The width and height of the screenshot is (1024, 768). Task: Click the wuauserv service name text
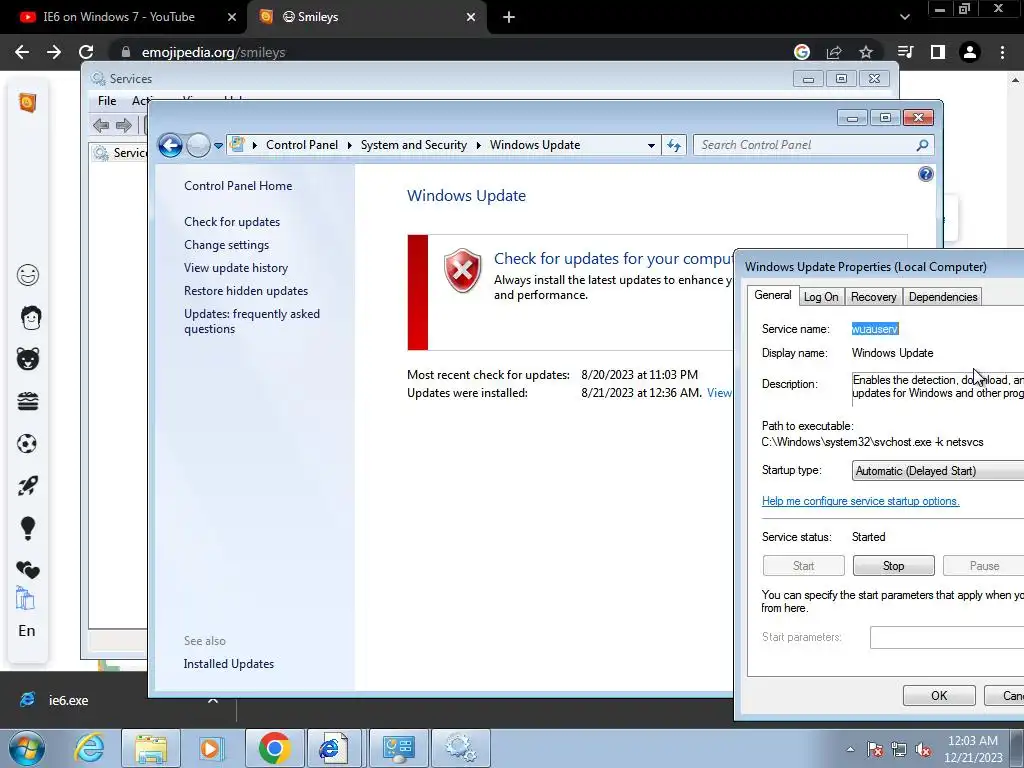[875, 329]
